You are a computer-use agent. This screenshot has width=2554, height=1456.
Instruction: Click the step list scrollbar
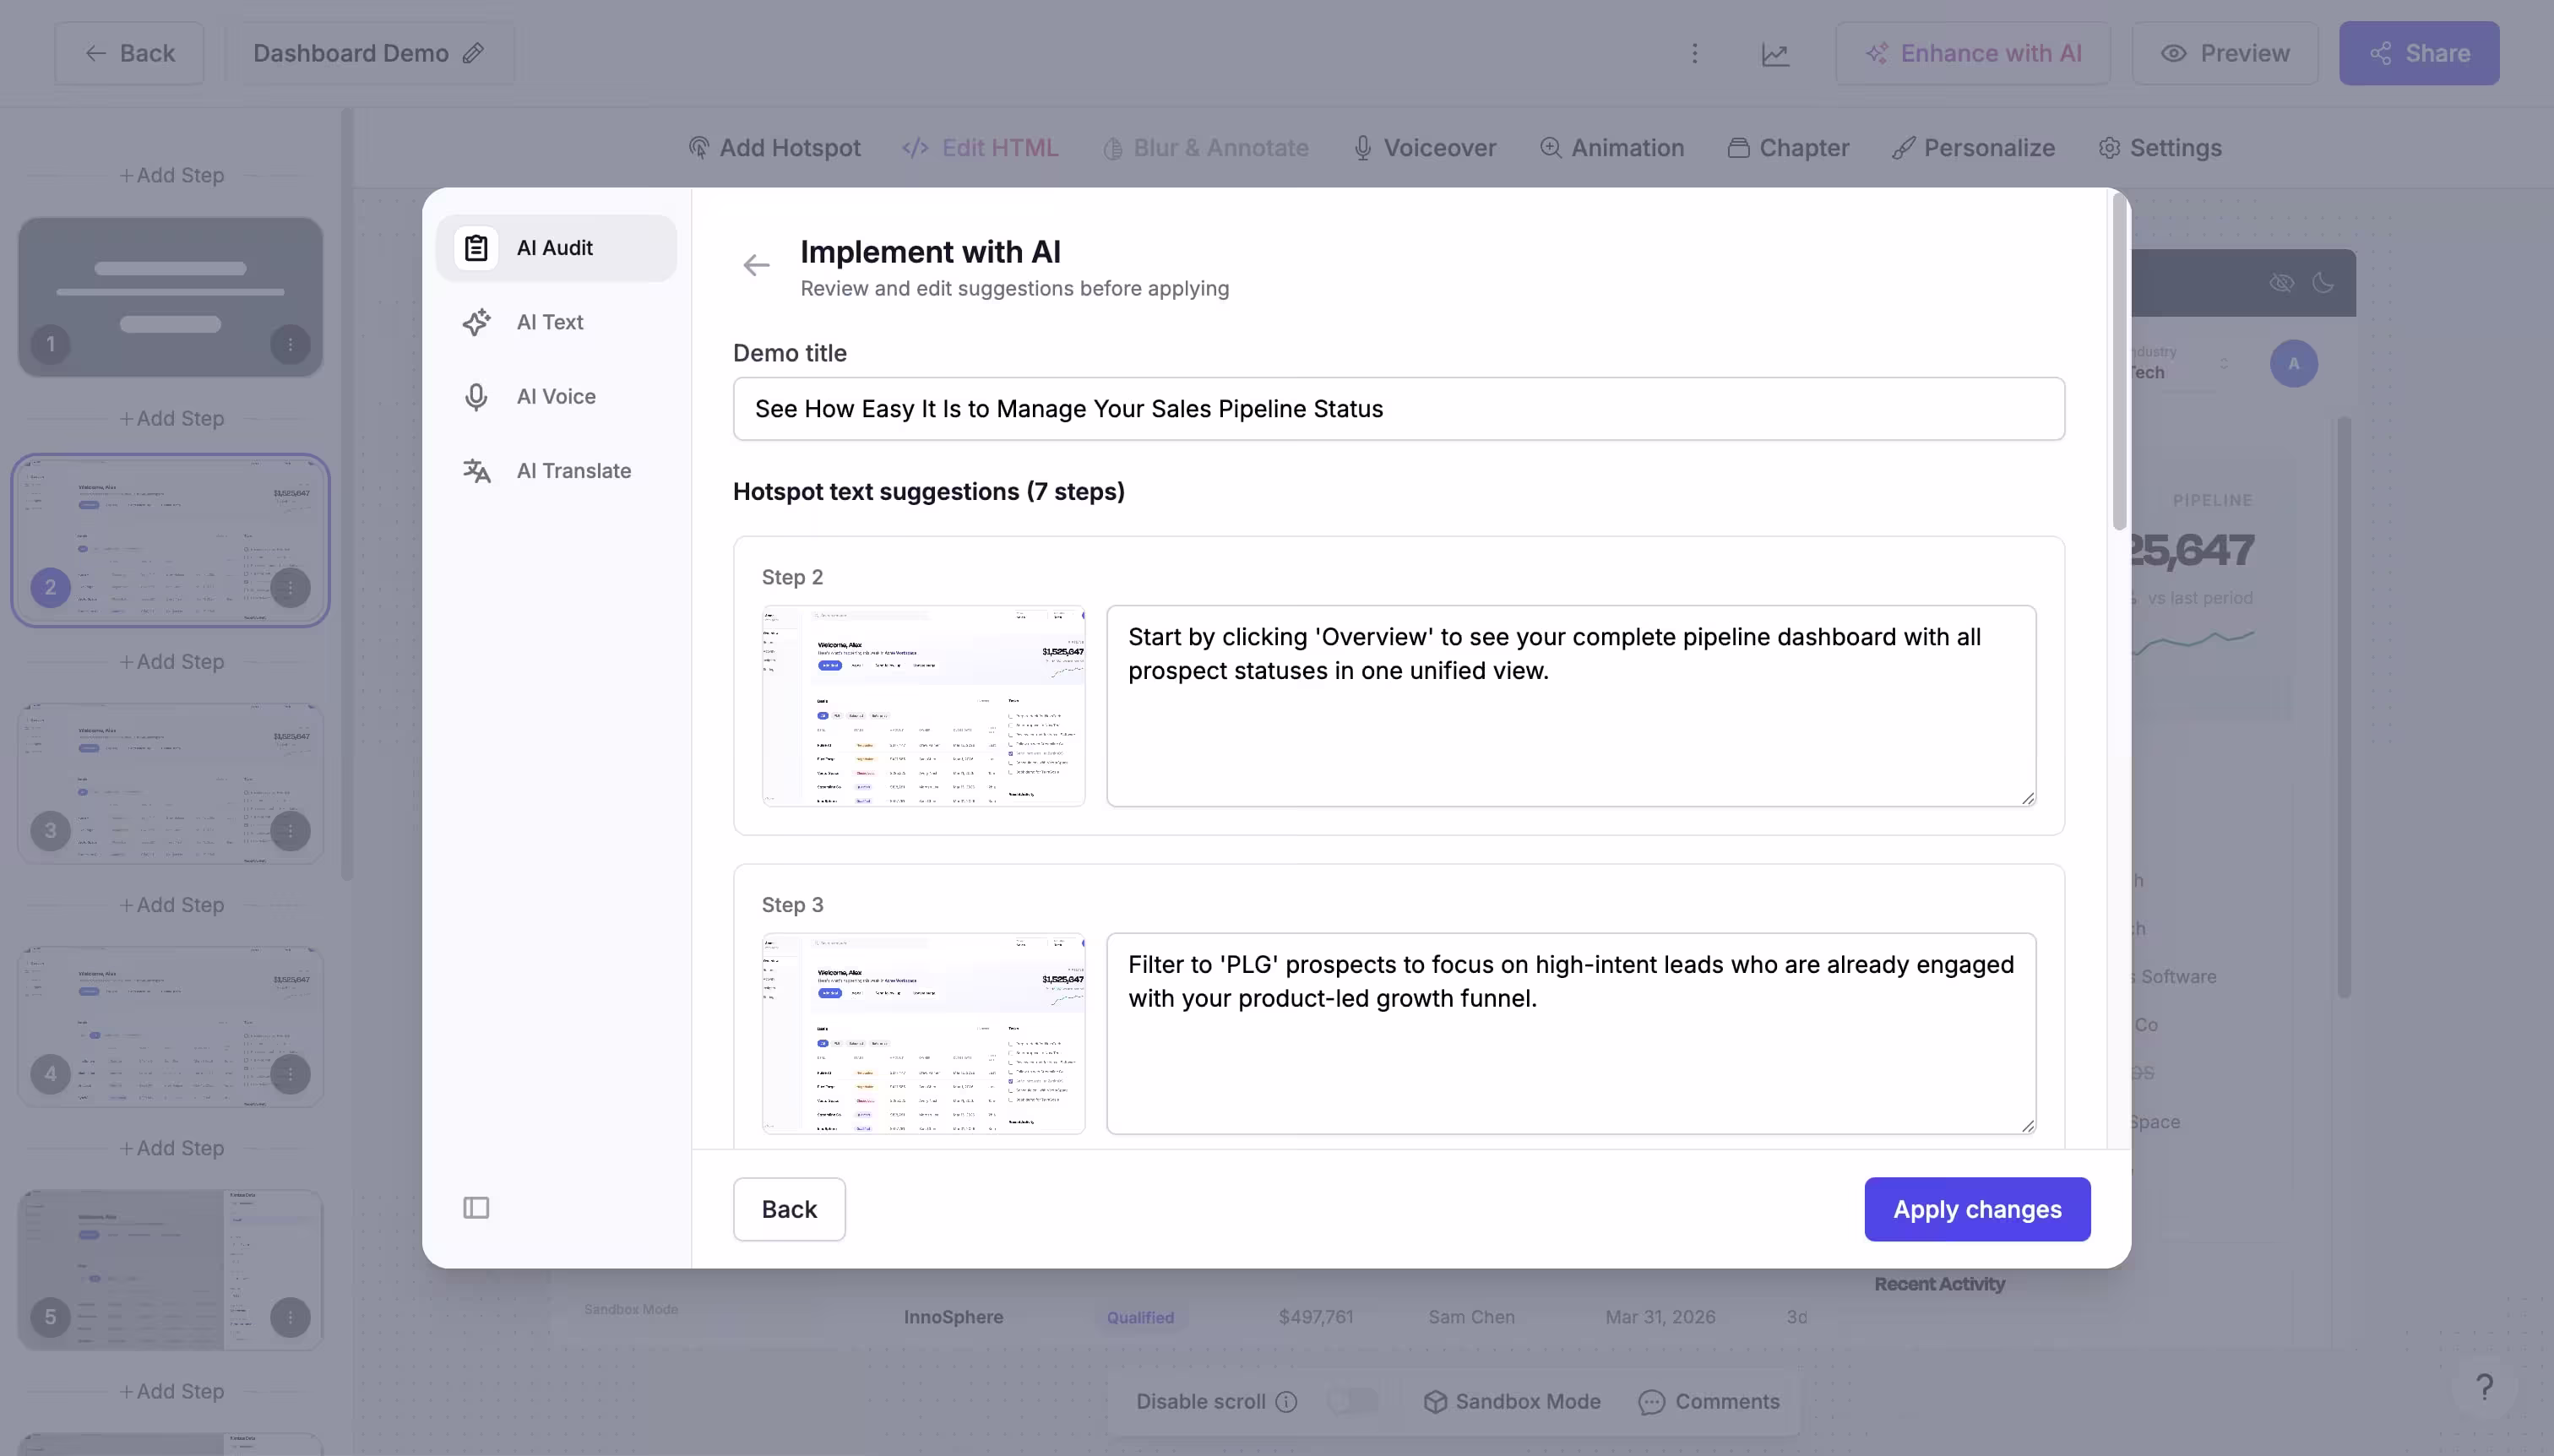pyautogui.click(x=347, y=495)
